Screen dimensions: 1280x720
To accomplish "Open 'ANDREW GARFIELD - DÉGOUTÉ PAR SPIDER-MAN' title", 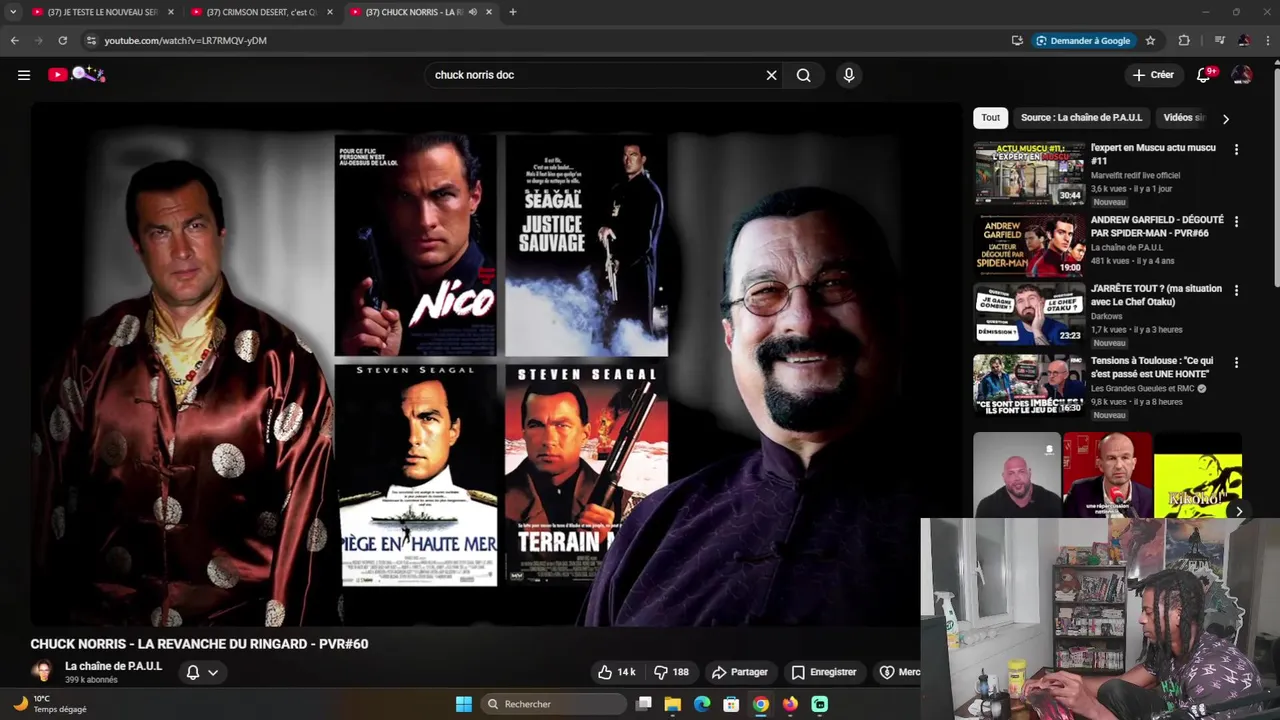I will click(1157, 226).
